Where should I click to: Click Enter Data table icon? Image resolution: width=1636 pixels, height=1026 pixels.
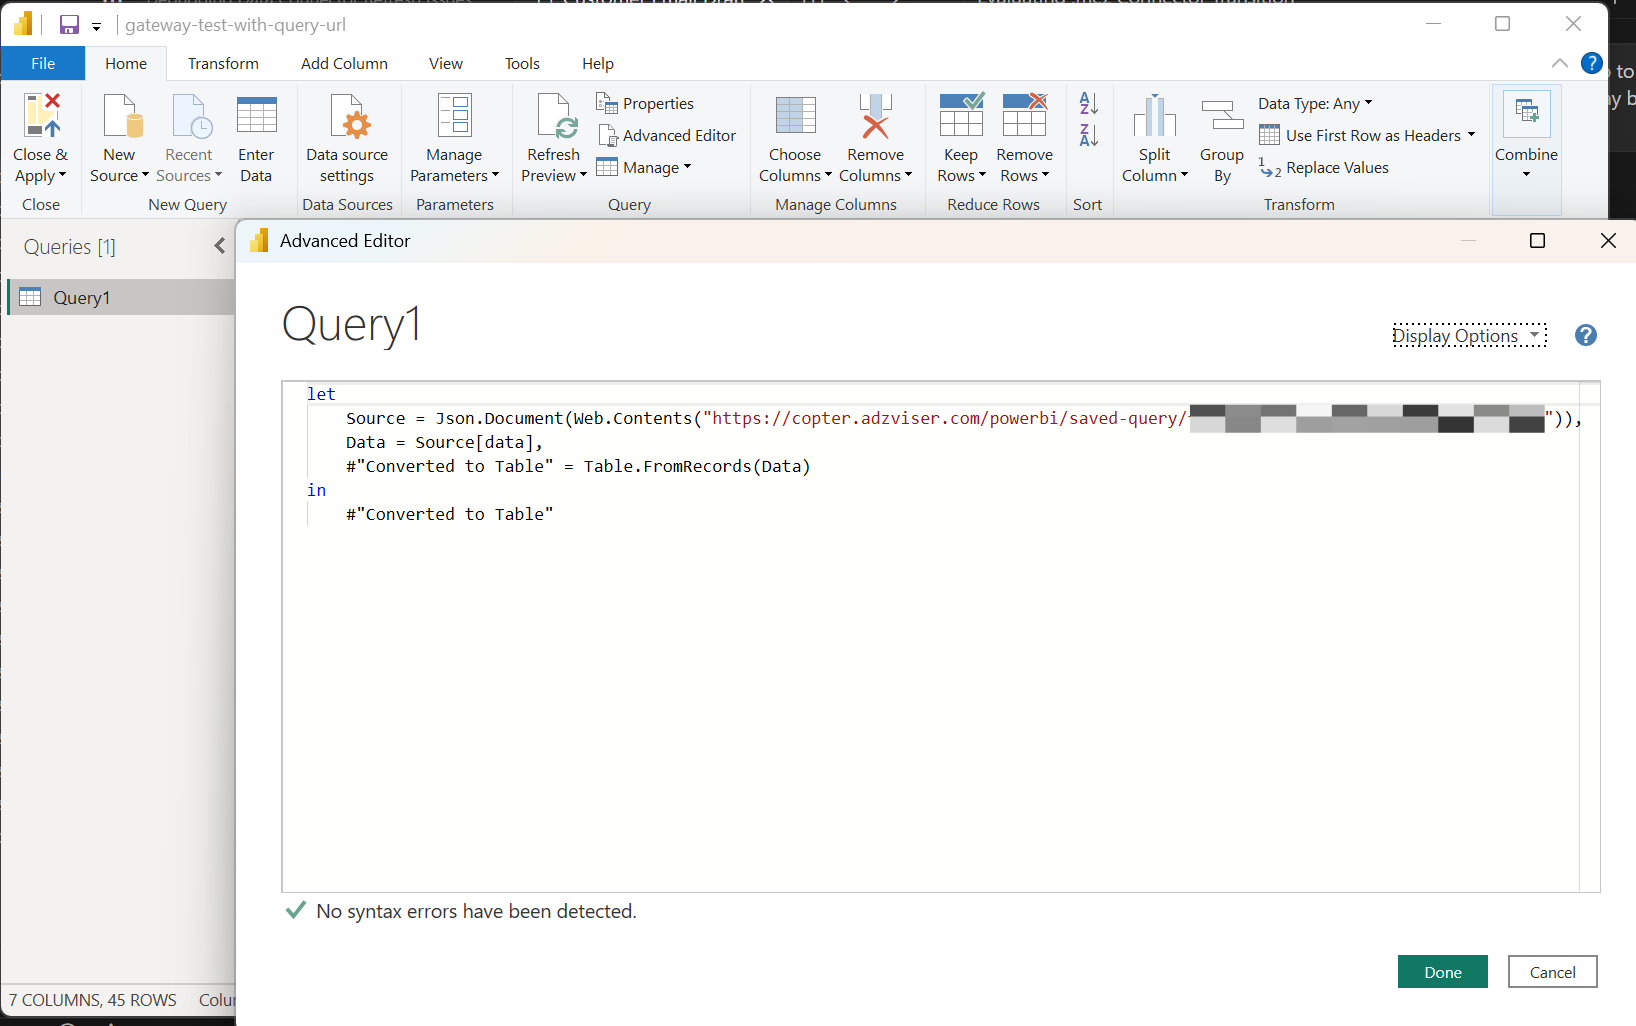[x=256, y=115]
